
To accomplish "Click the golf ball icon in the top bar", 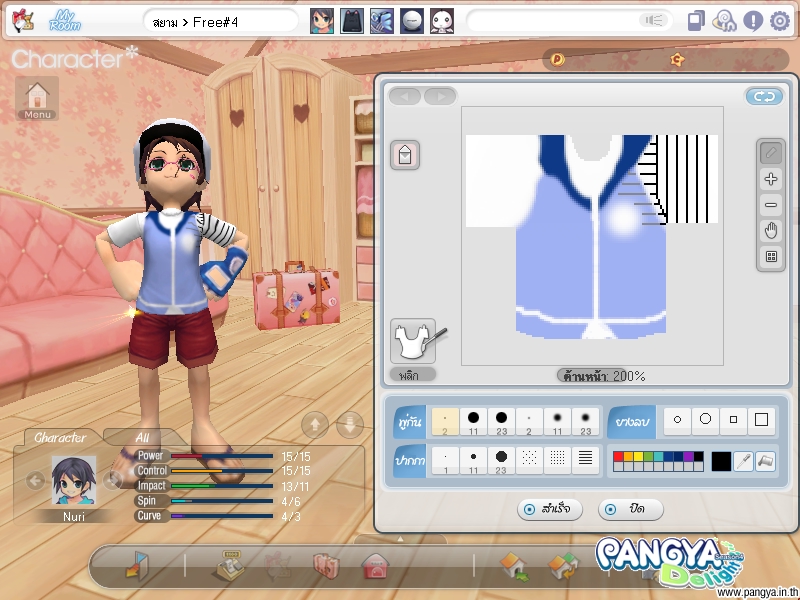I will pyautogui.click(x=412, y=21).
